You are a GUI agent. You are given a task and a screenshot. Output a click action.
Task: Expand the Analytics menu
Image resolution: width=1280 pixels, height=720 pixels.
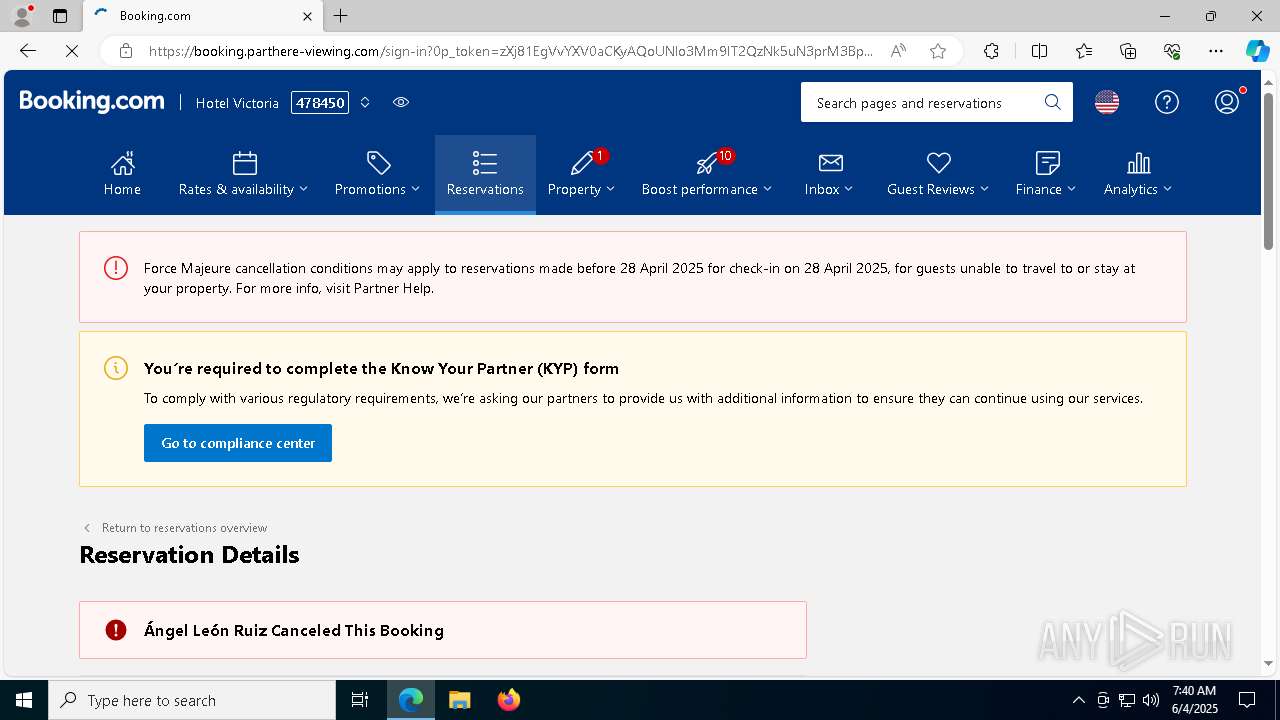[1138, 174]
